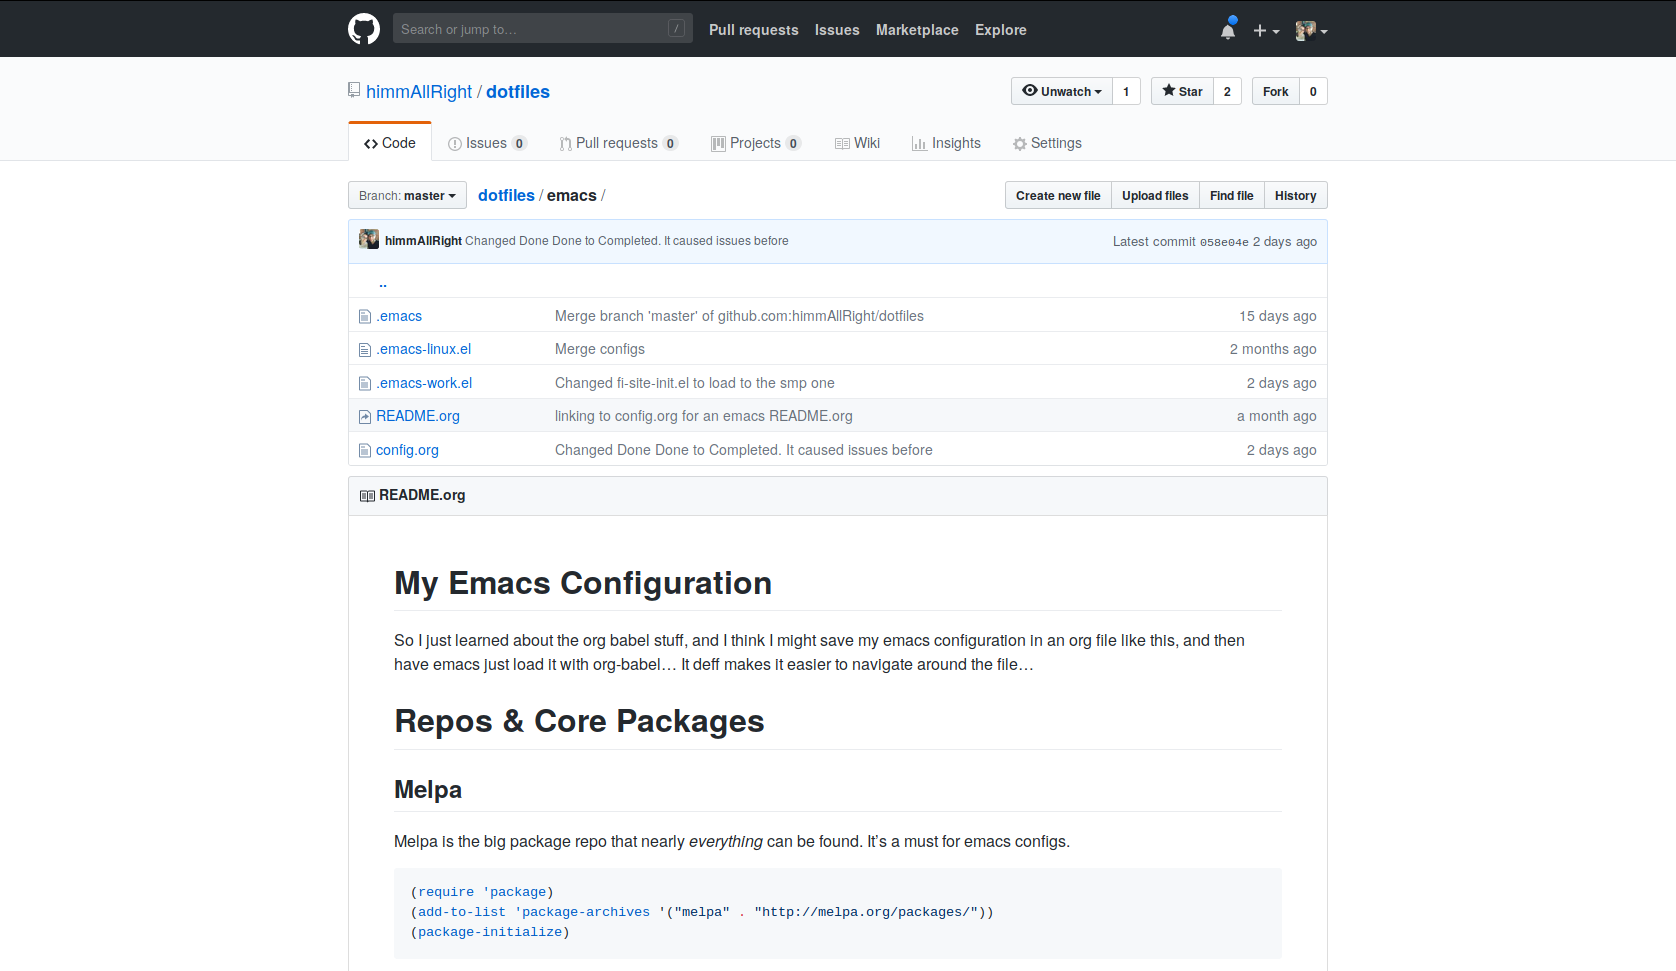The height and width of the screenshot is (971, 1676).
Task: Click the file icon beside config.org
Action: [365, 451]
